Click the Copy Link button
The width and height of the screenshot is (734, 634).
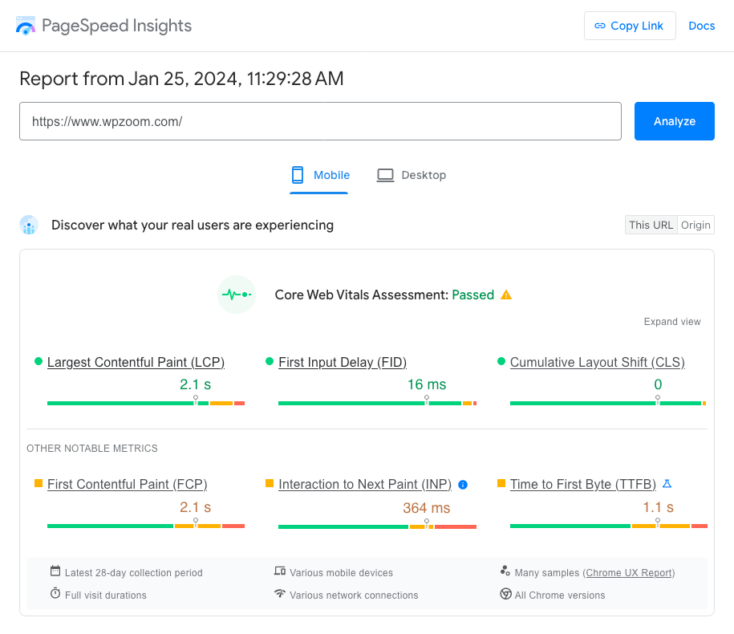pyautogui.click(x=630, y=26)
